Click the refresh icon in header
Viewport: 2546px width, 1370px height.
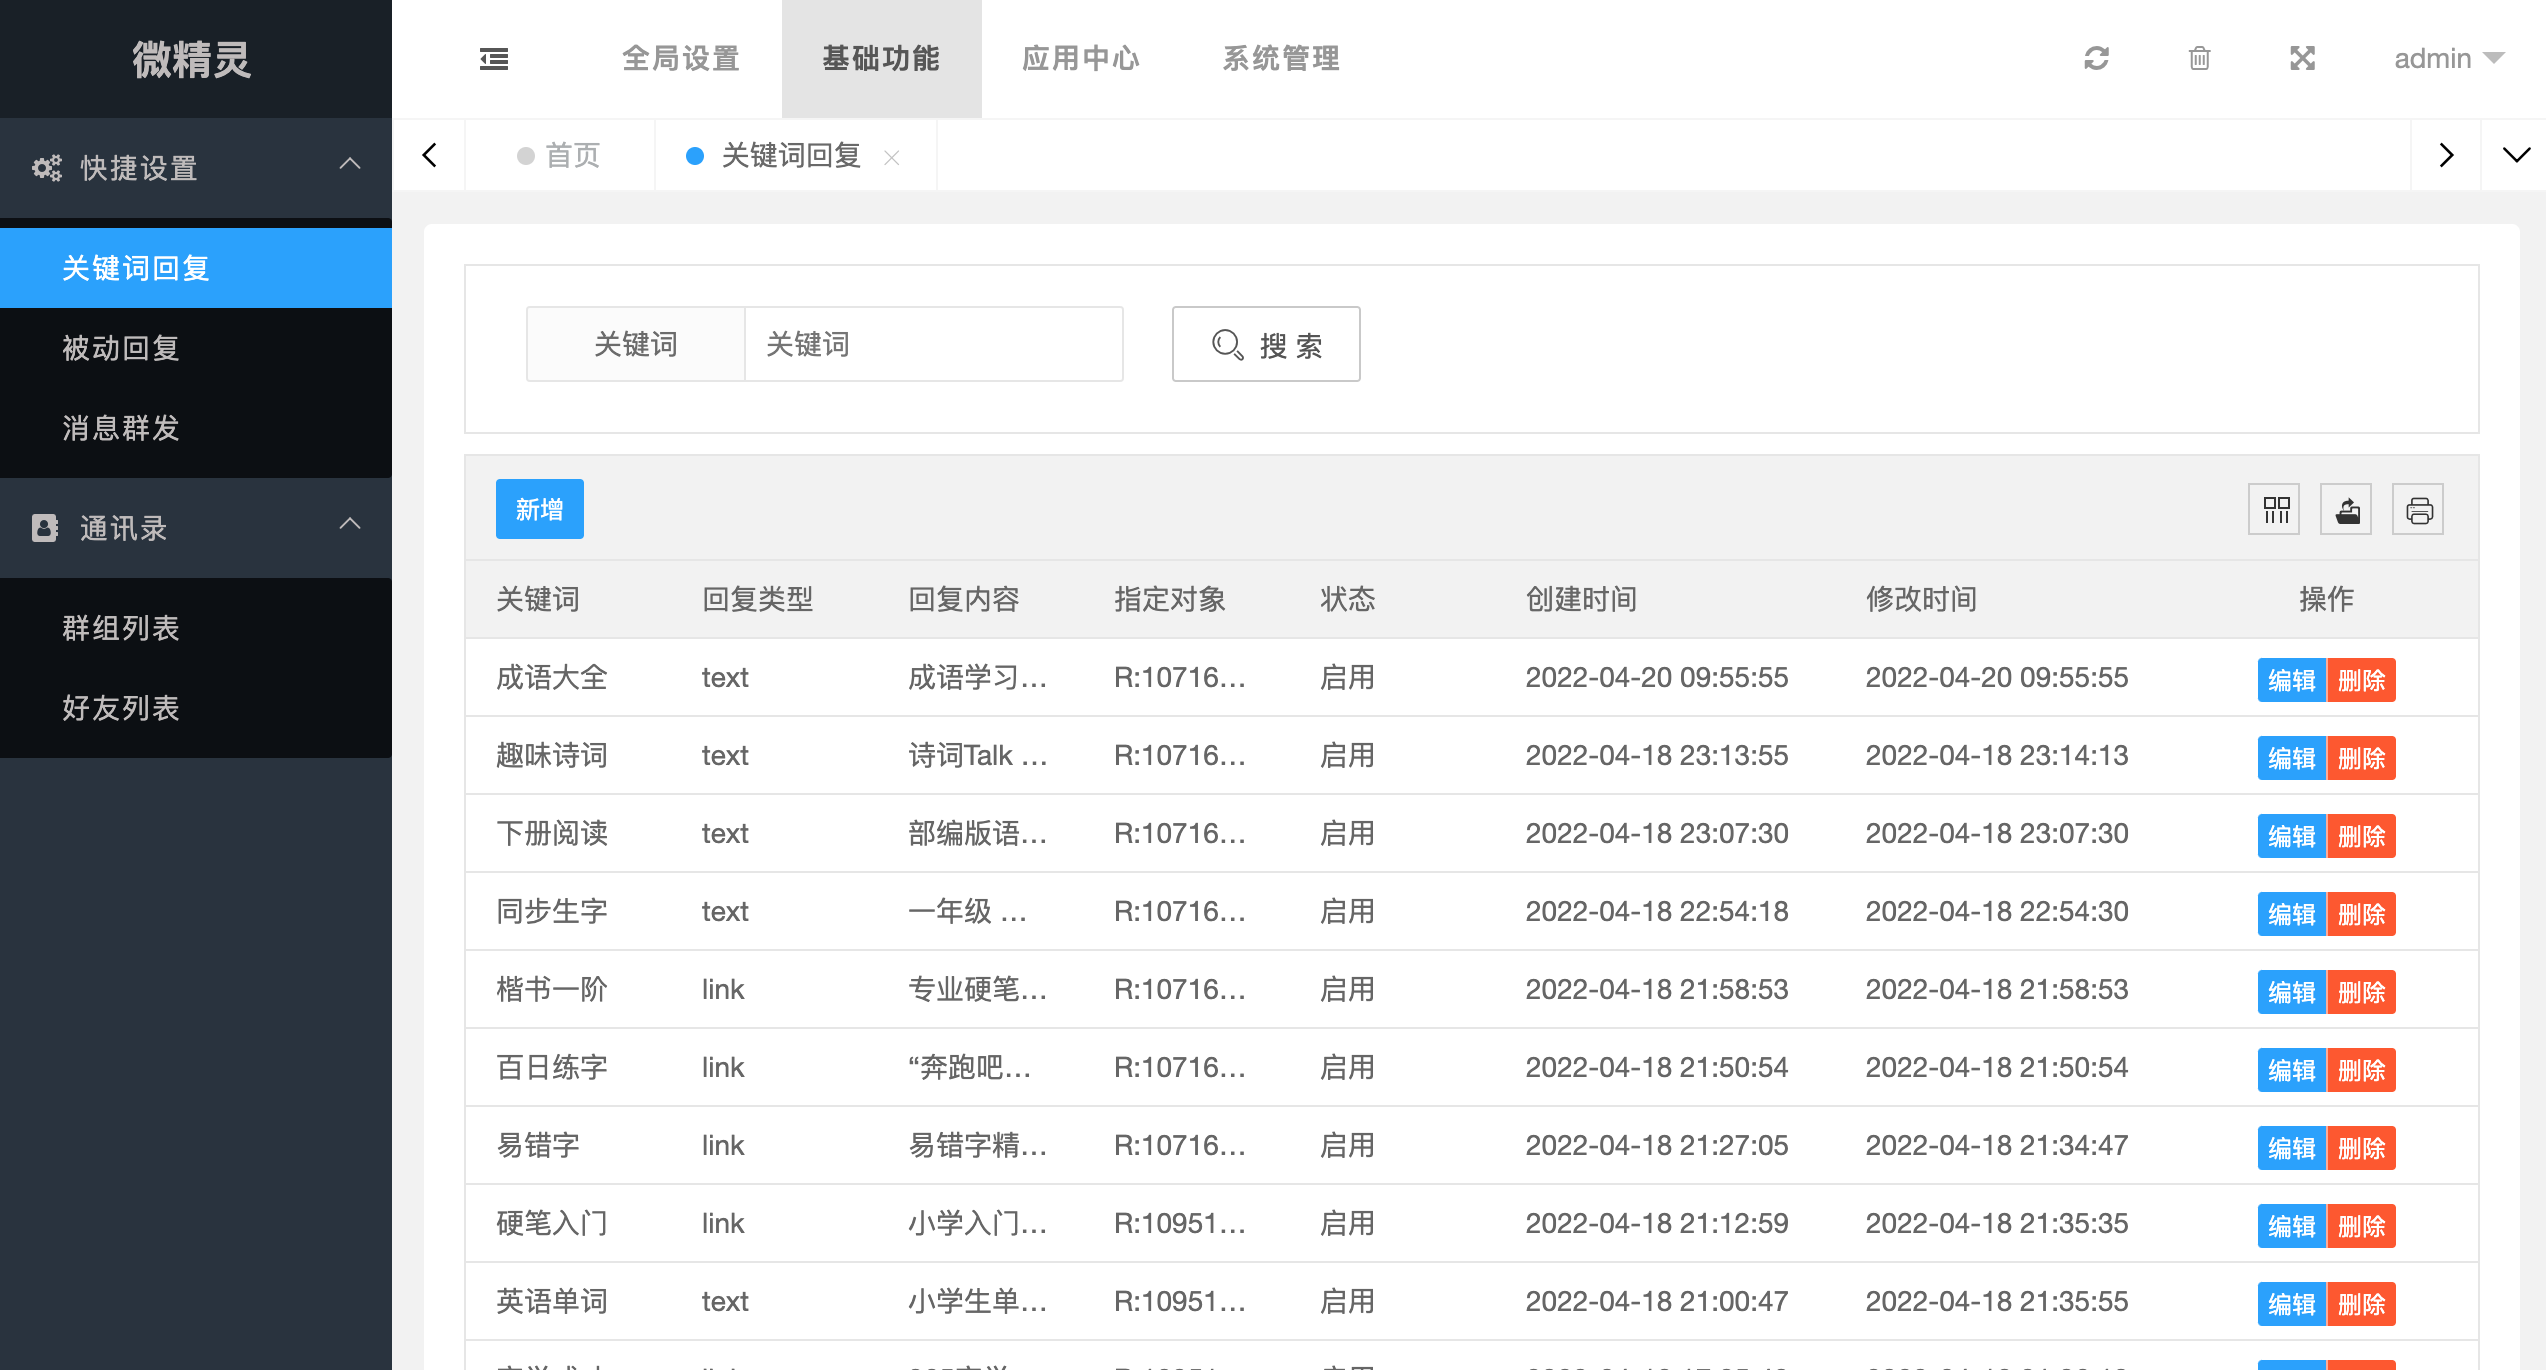(x=2096, y=59)
